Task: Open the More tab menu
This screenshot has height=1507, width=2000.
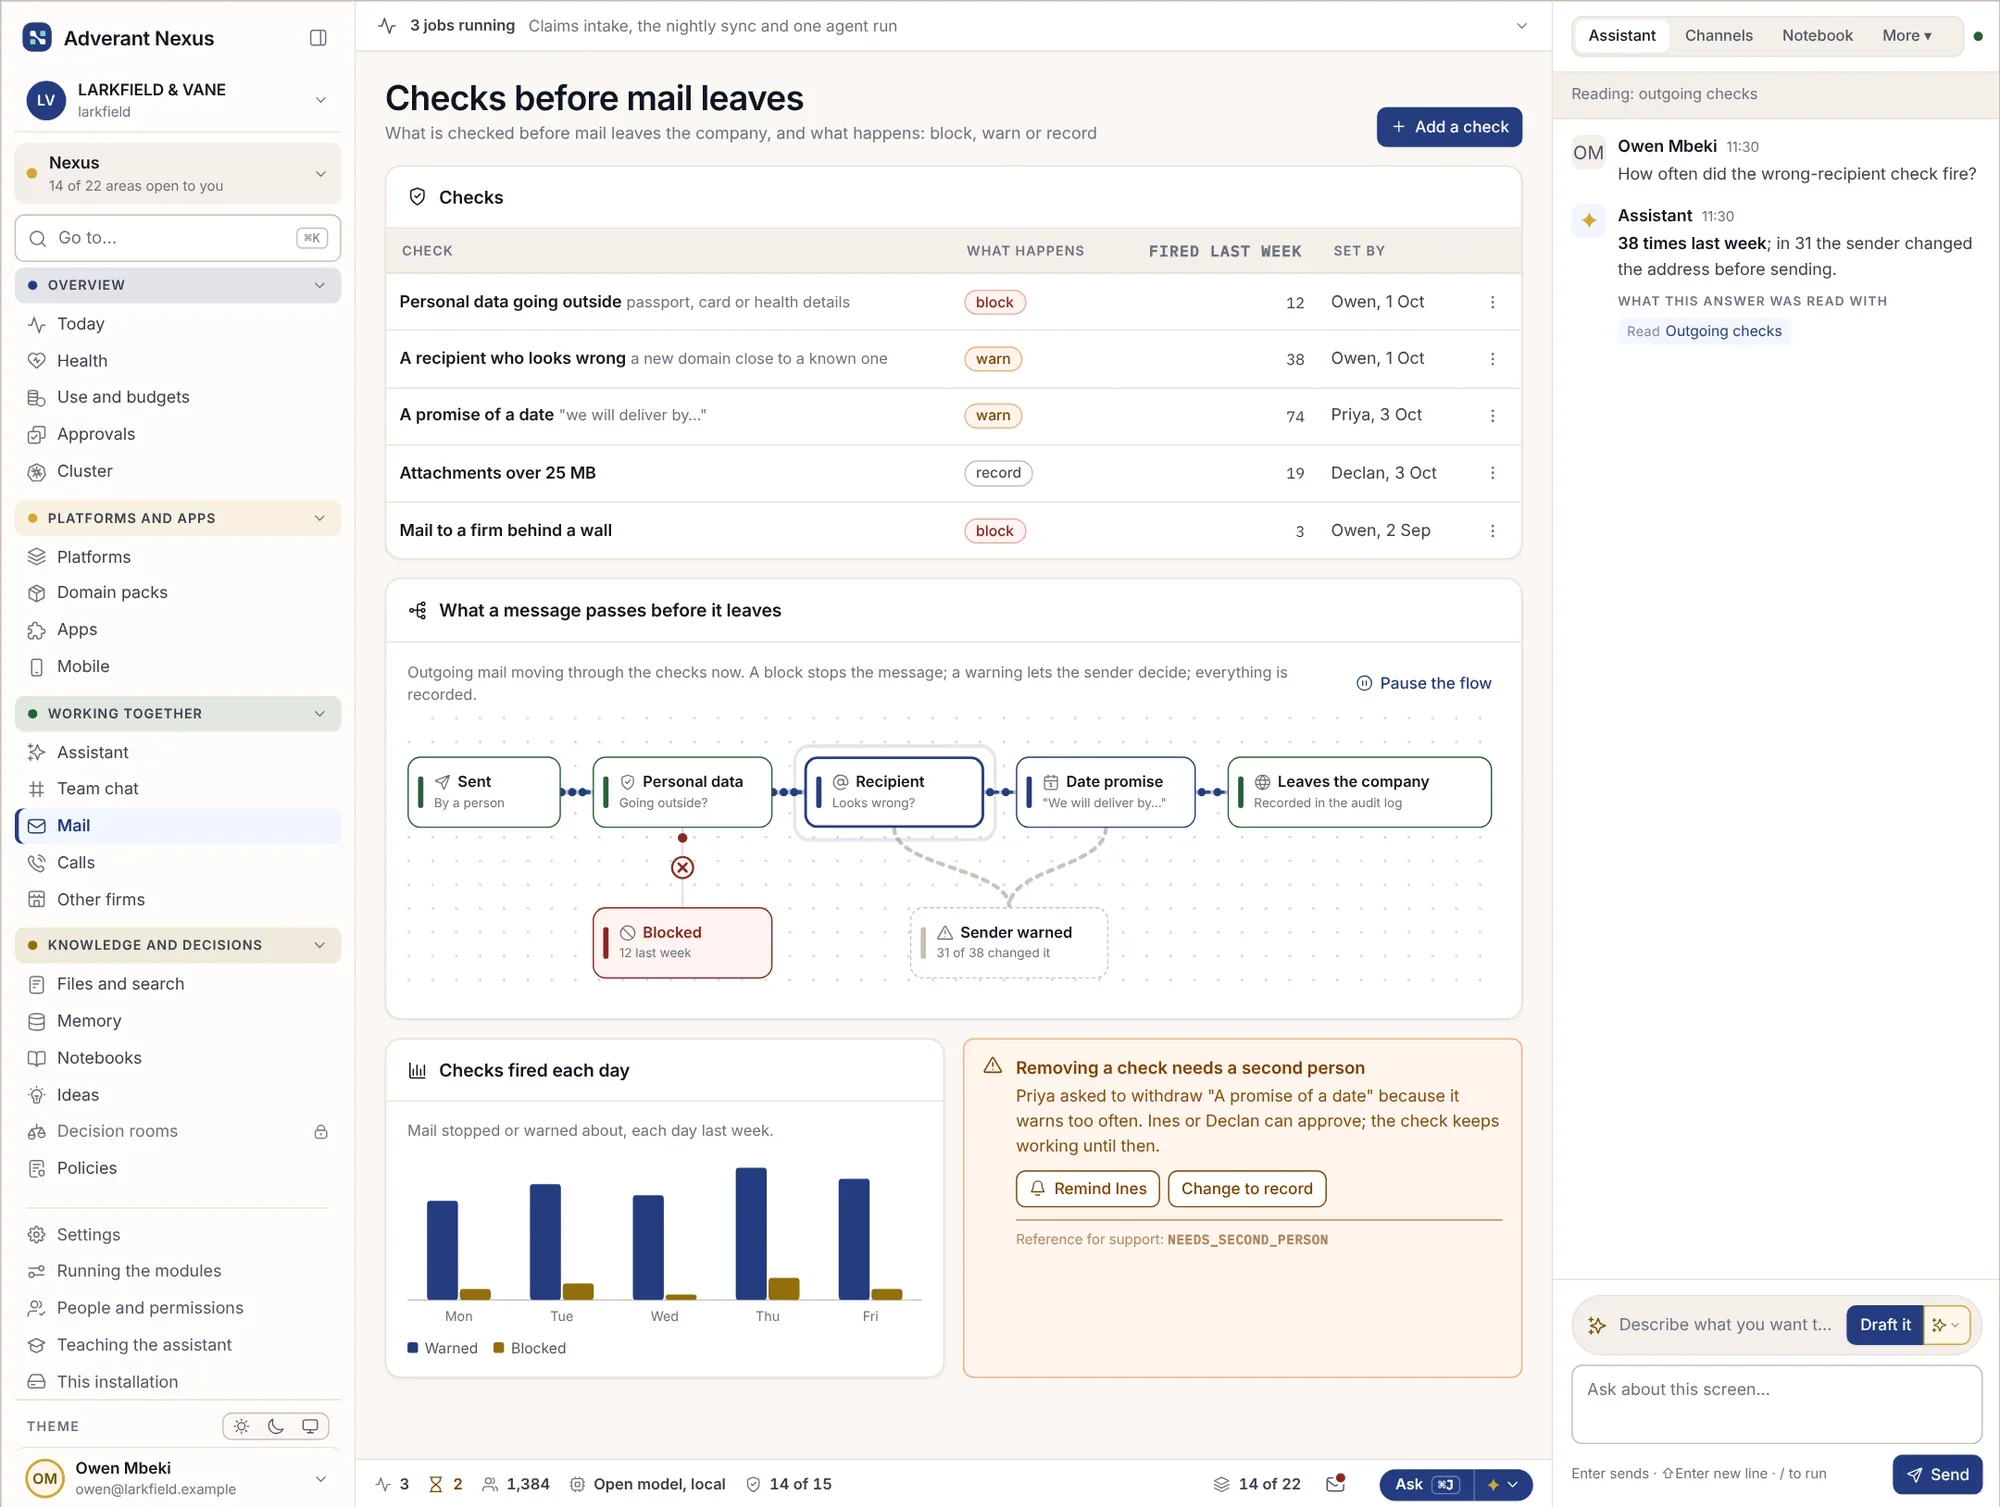Action: point(1906,36)
